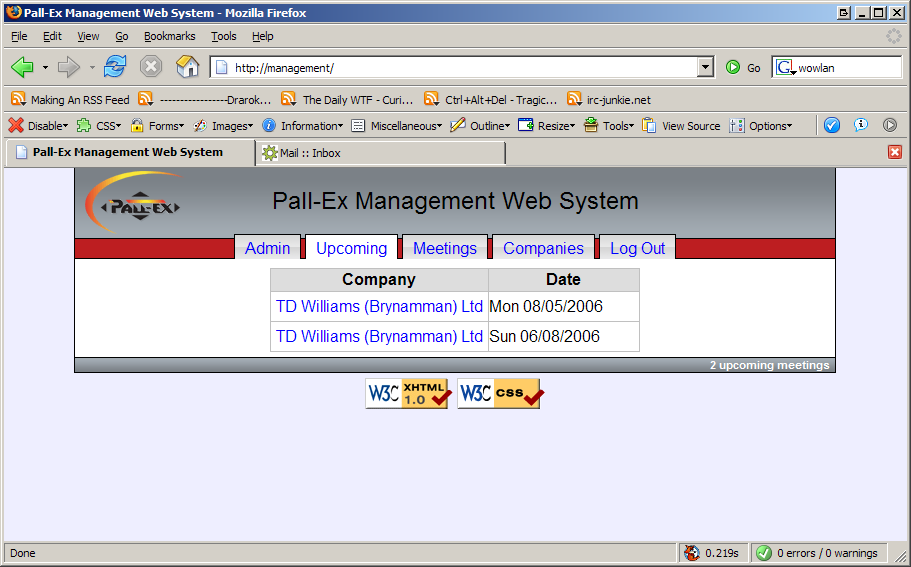The width and height of the screenshot is (911, 567).
Task: Switch to the Mail :: Inbox tab
Action: [x=381, y=153]
